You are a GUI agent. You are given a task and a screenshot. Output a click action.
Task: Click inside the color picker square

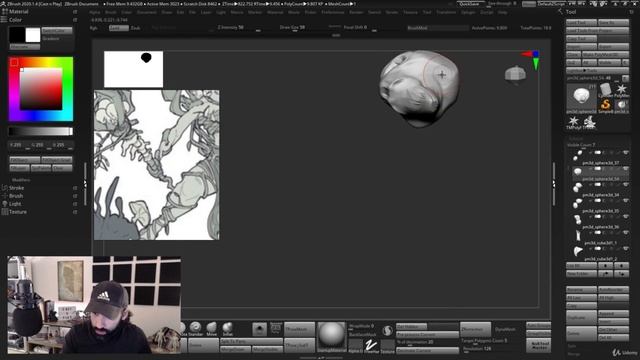pos(41,89)
